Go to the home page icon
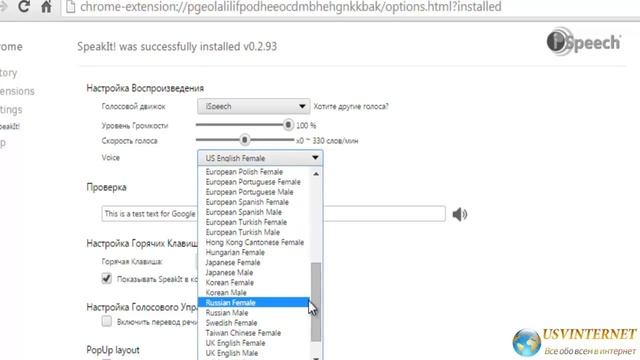Image resolution: width=640 pixels, height=360 pixels. (x=46, y=7)
